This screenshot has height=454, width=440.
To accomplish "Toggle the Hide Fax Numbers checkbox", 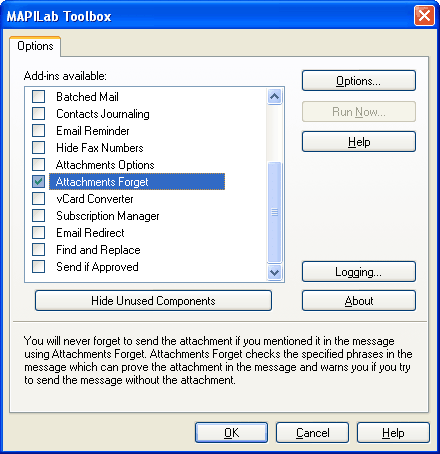I will click(38, 148).
